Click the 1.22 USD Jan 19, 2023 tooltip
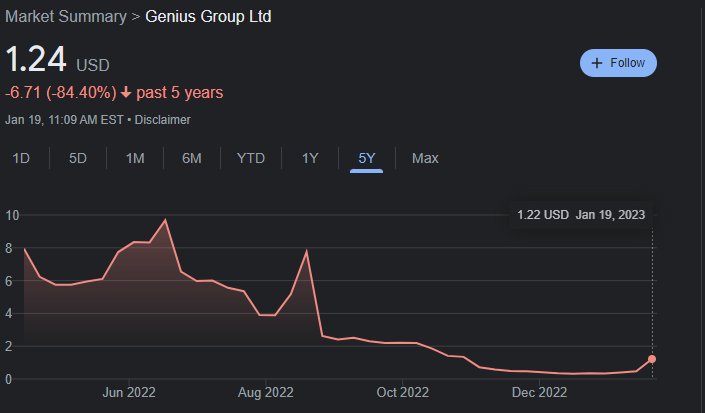 pyautogui.click(x=581, y=215)
